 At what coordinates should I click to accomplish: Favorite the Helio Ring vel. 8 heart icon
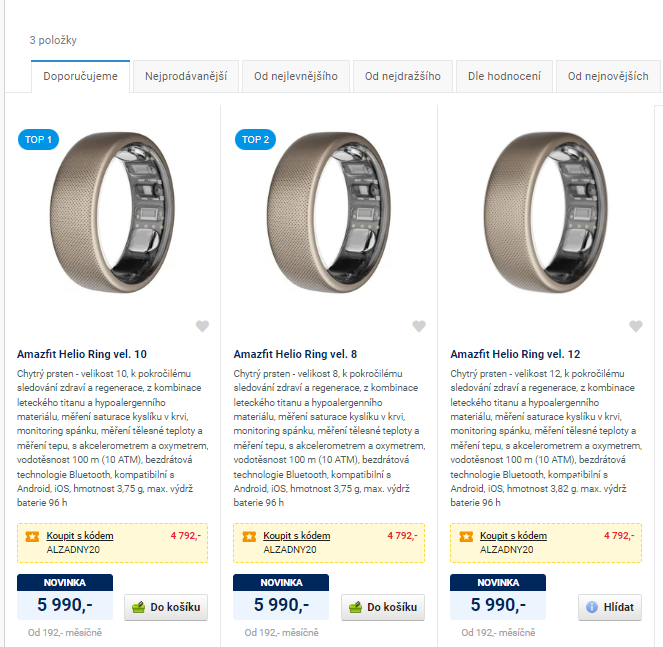(419, 326)
